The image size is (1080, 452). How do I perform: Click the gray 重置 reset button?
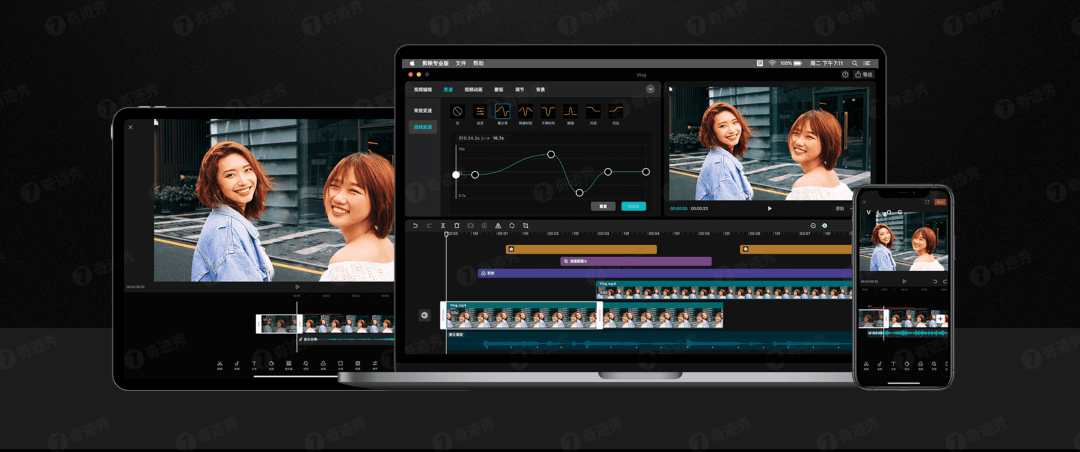click(603, 206)
